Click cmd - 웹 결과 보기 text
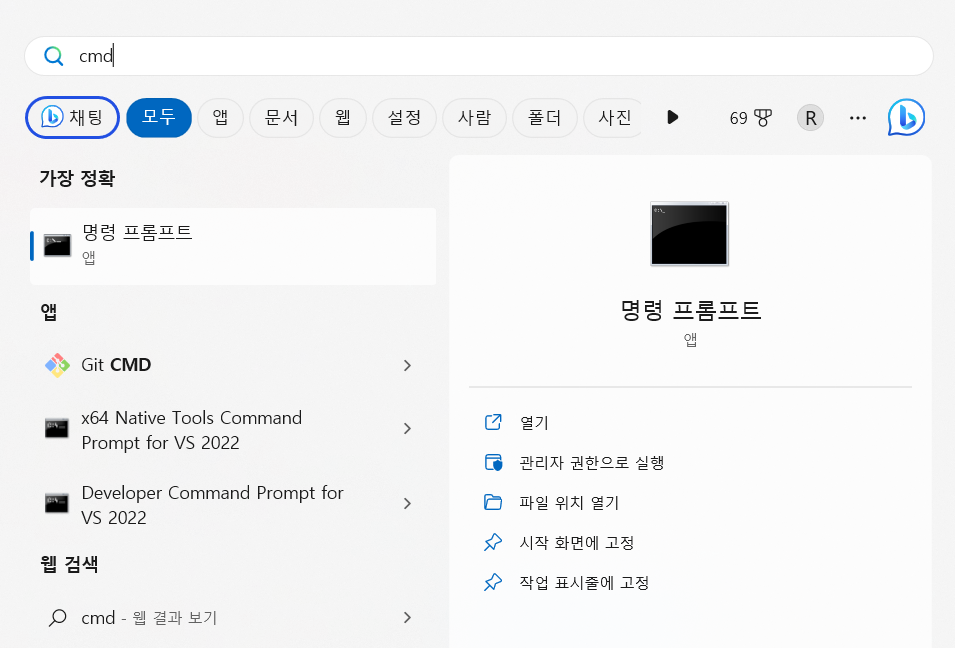 pos(149,618)
